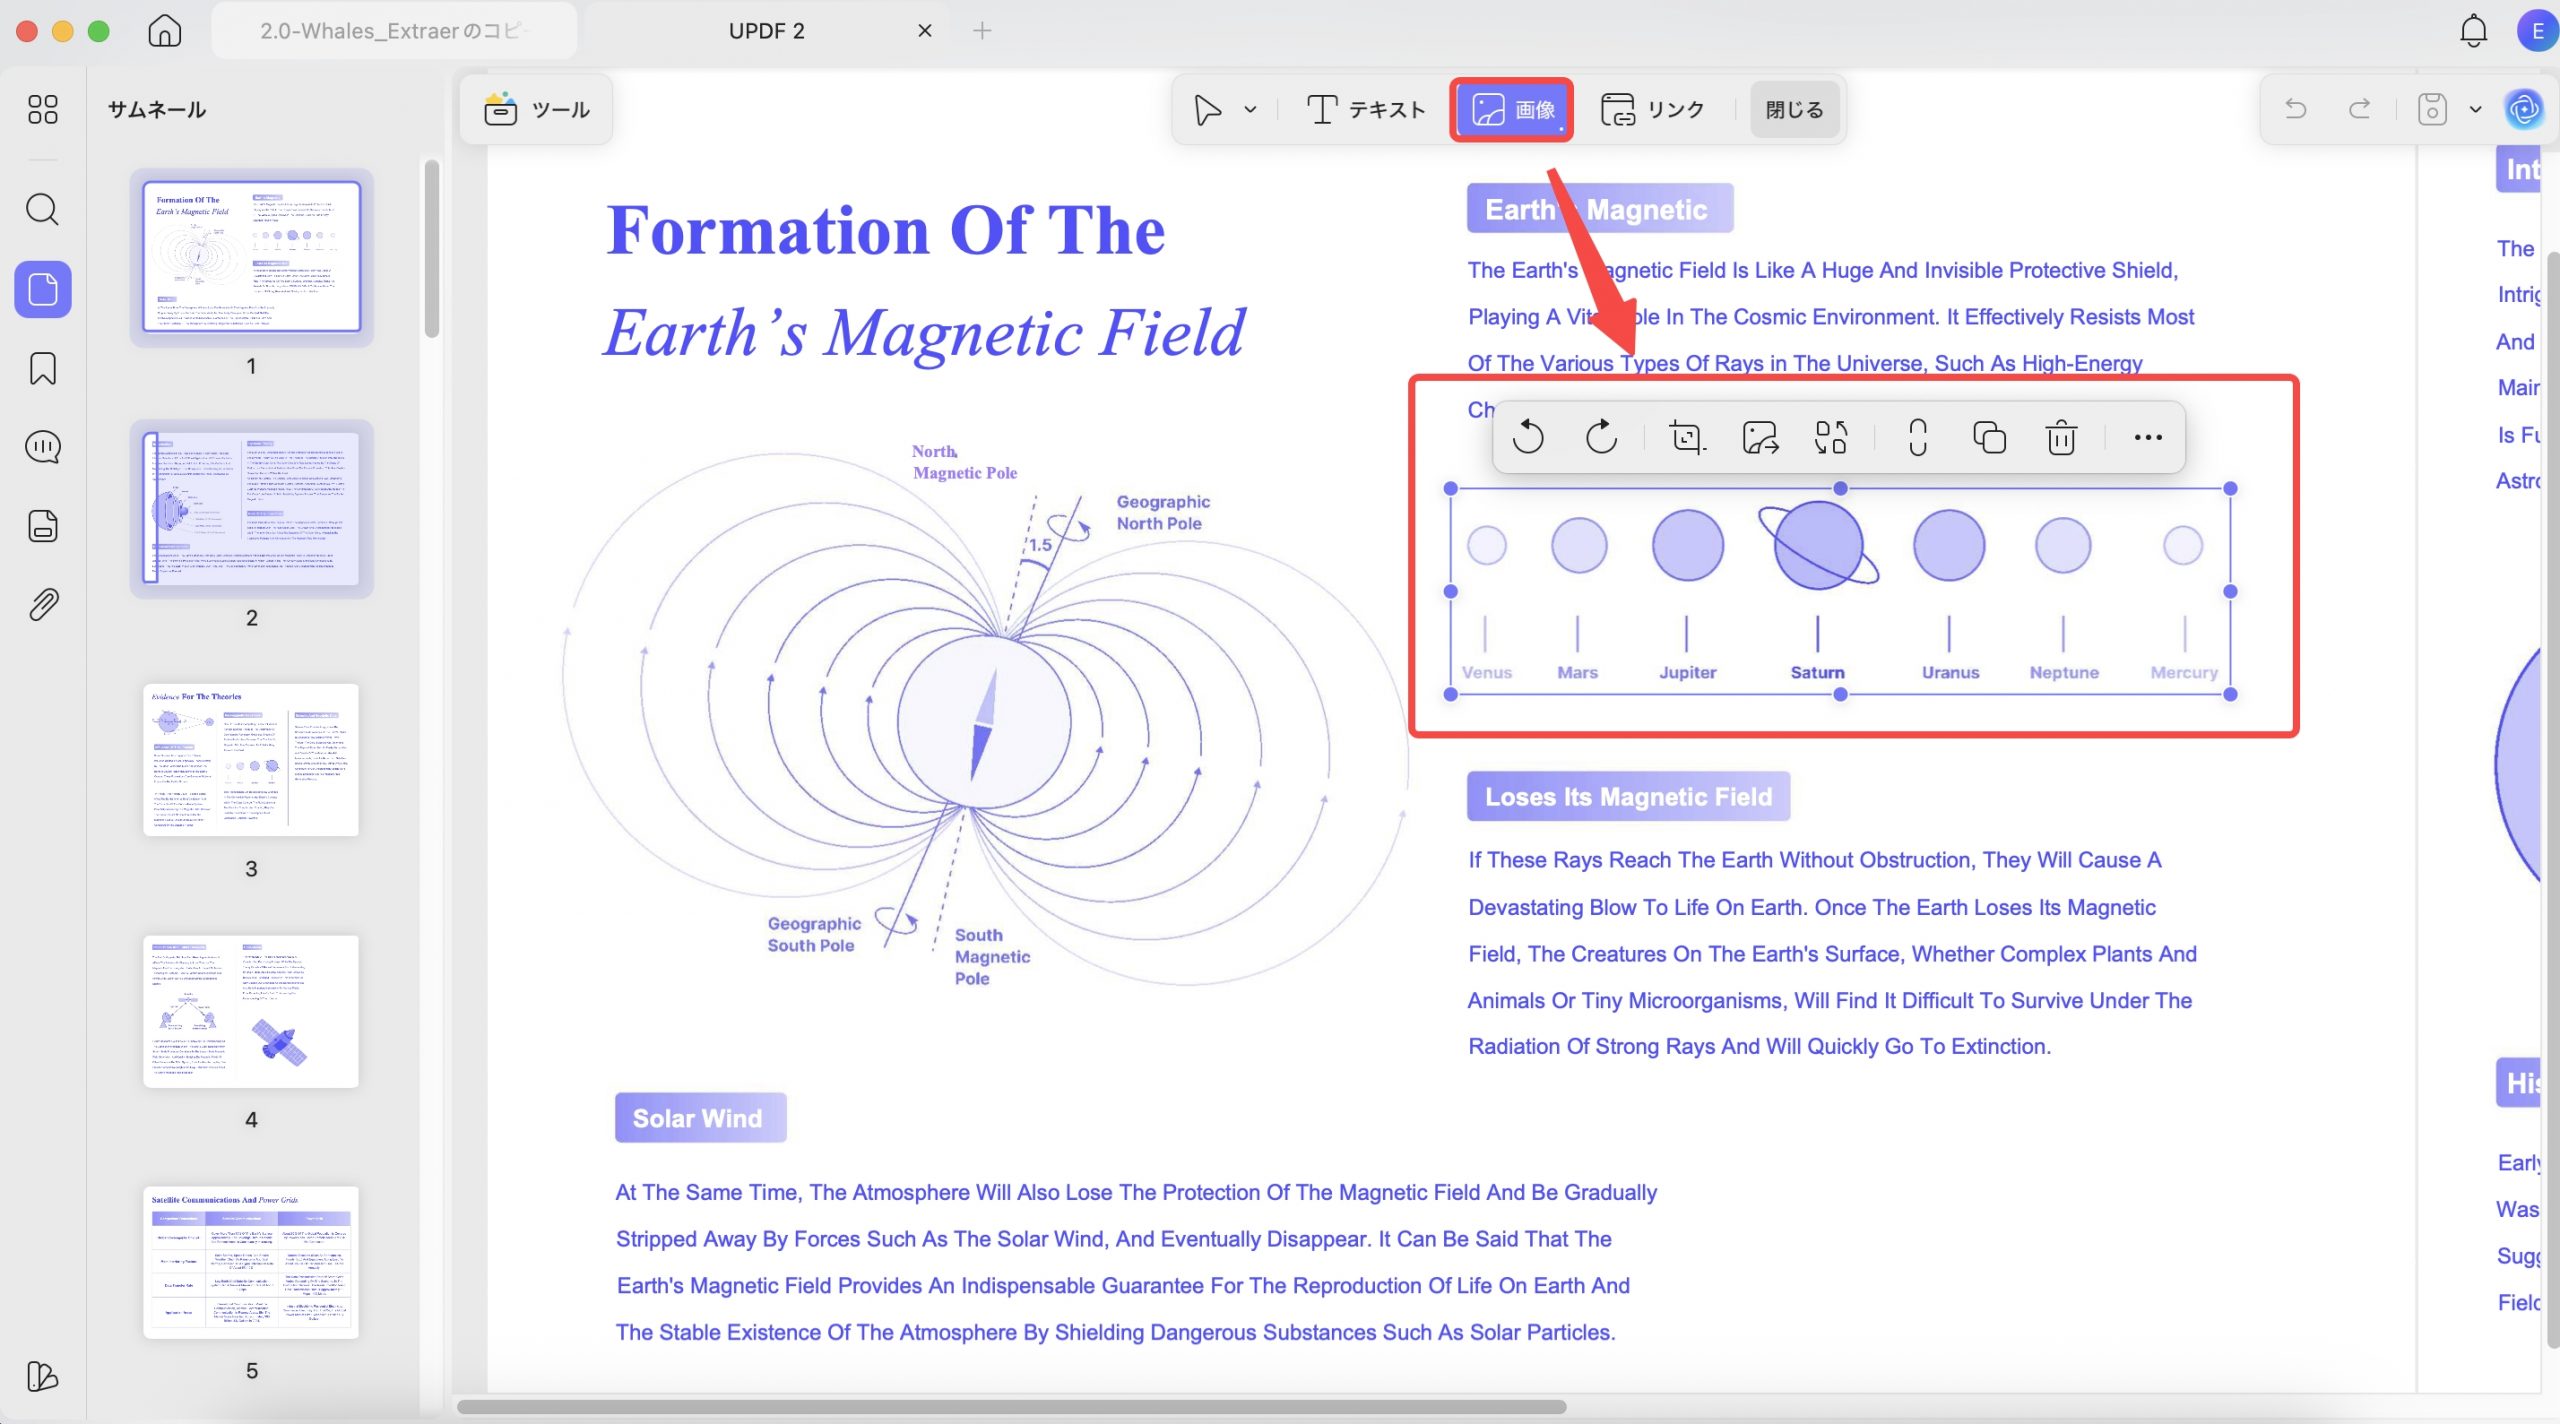Select the cursor pointer tool

click(1208, 109)
